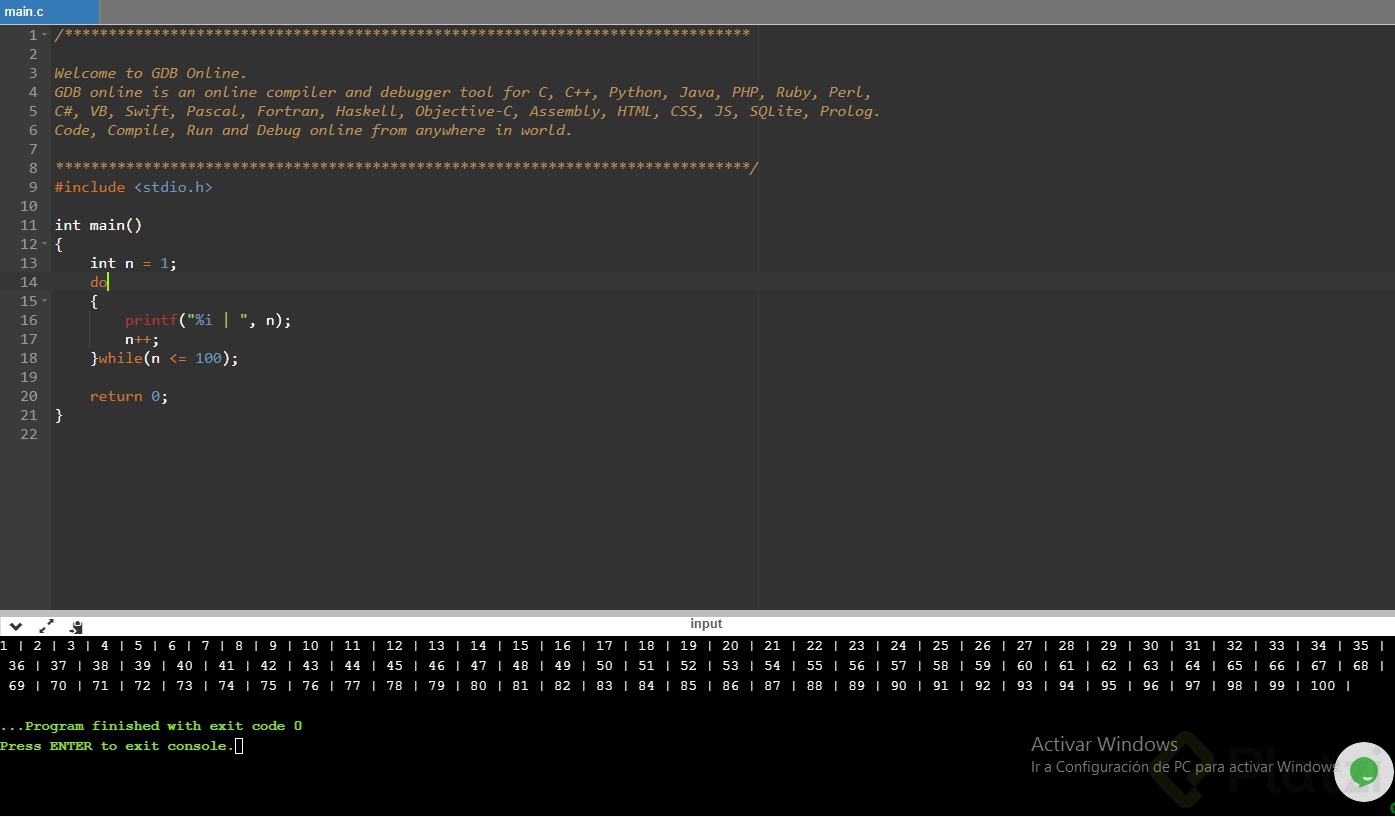Click the 'Welcome to GDB Online.' comment line
The width and height of the screenshot is (1395, 817).
click(150, 73)
